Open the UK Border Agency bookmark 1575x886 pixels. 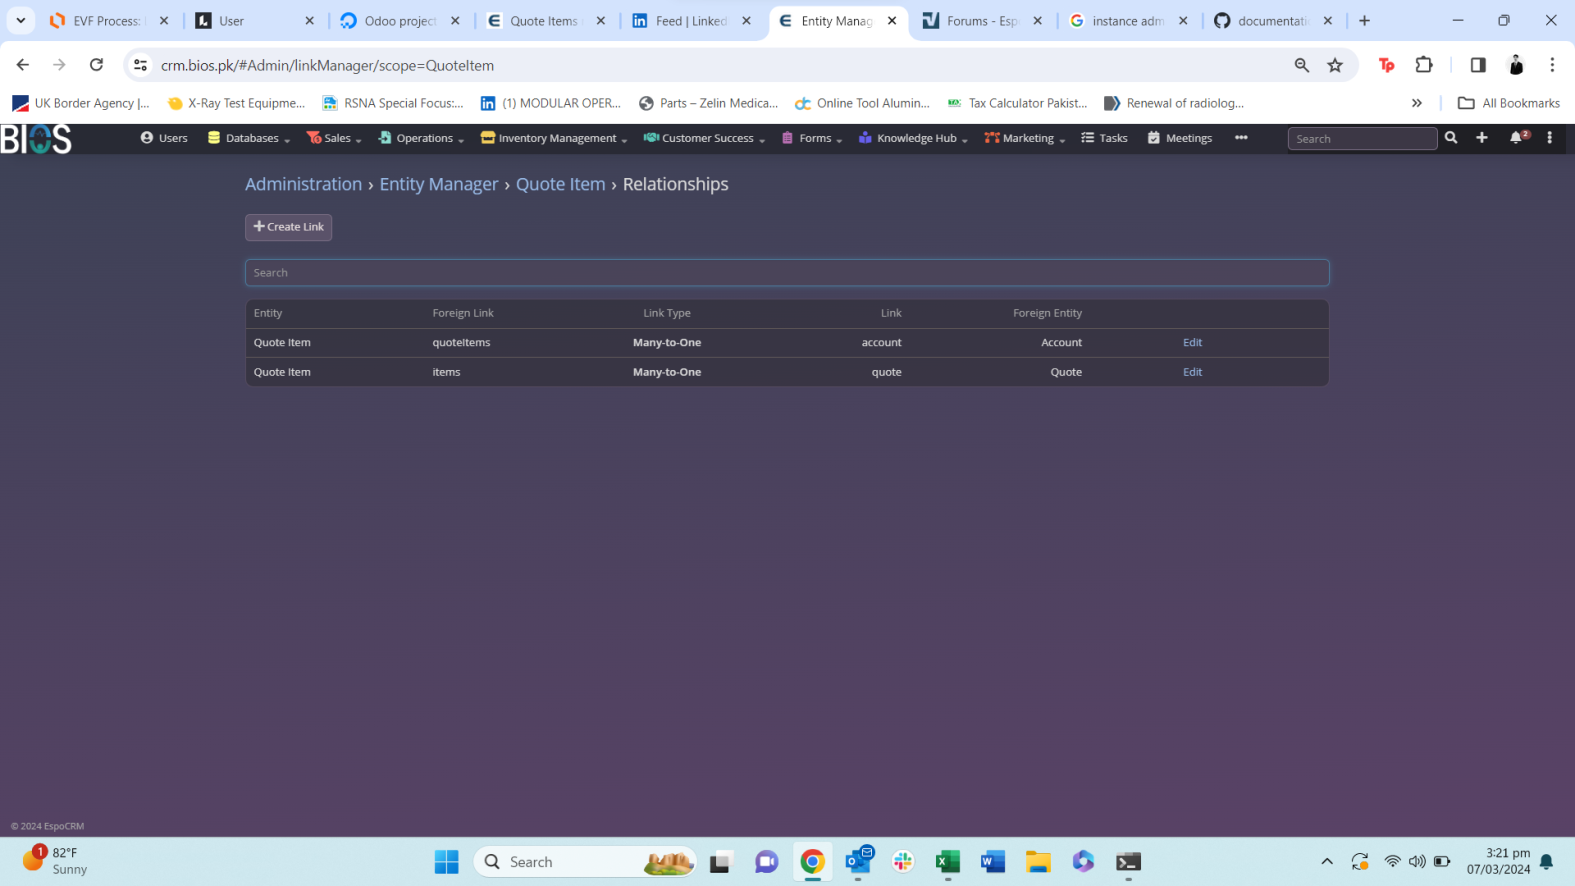81,103
